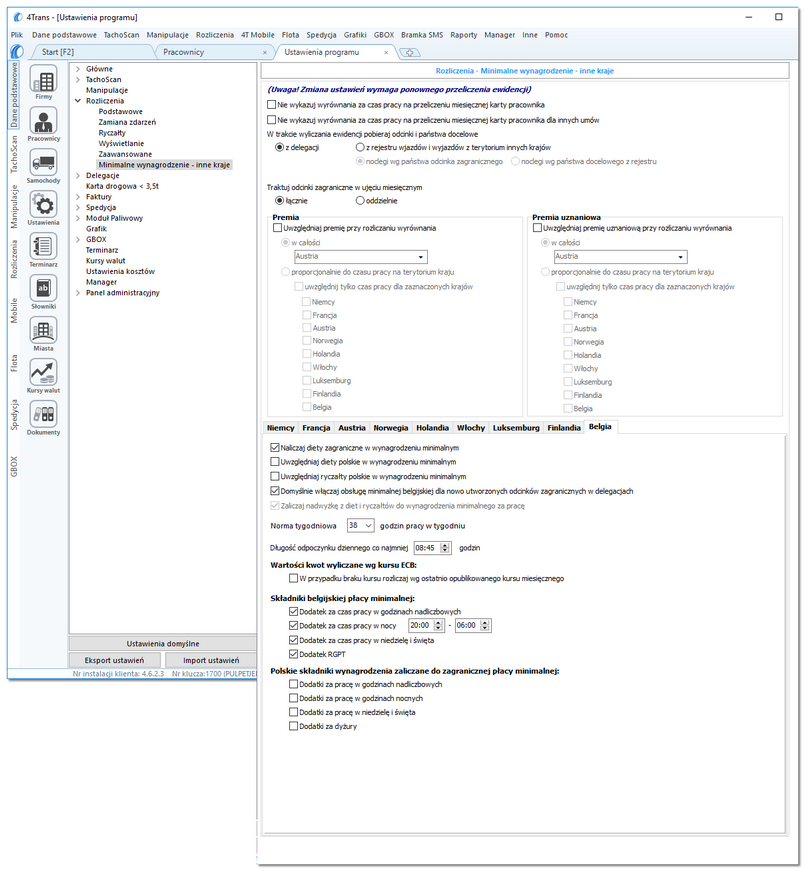
Task: Expand the TachoScan tree node
Action: click(78, 79)
